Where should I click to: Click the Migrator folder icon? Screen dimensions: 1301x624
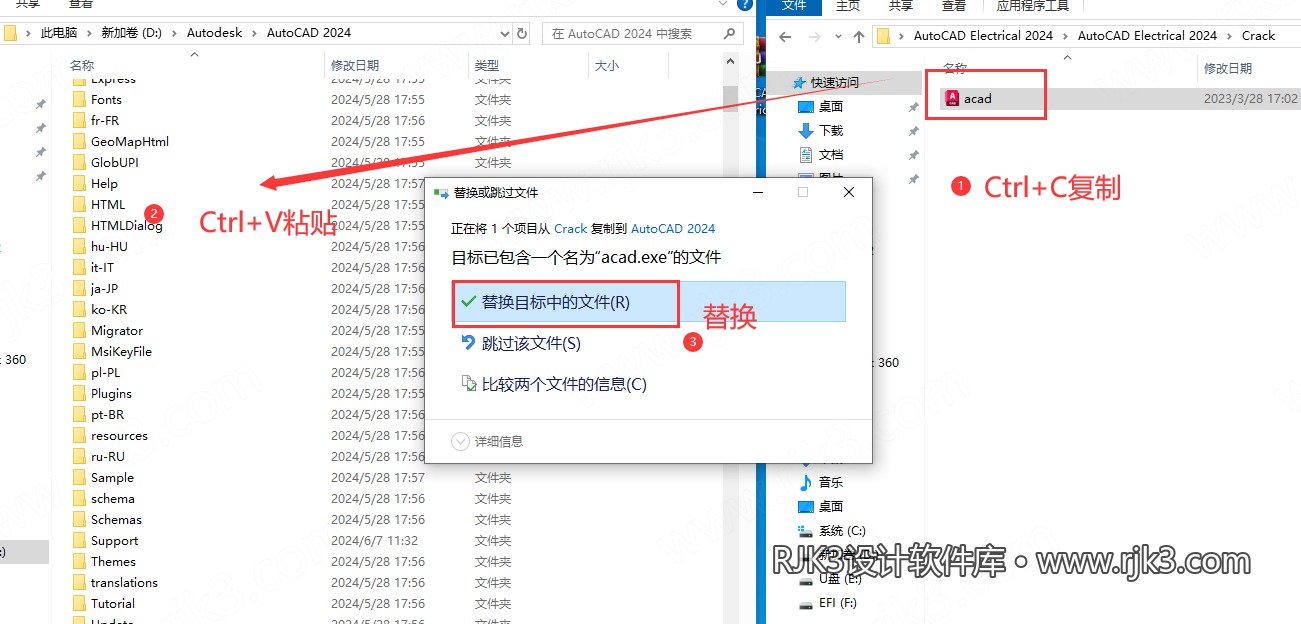pos(79,330)
